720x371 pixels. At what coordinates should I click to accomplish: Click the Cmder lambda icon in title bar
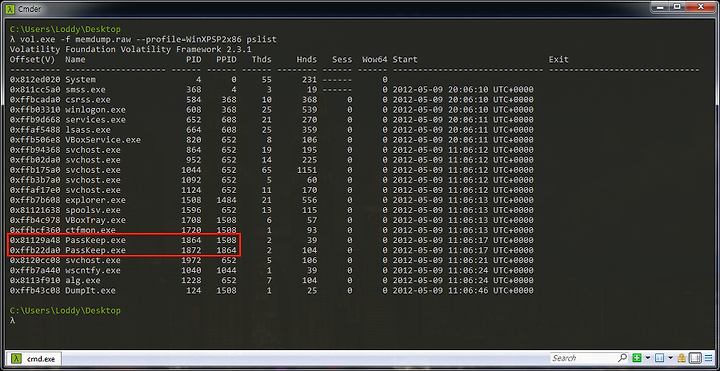(11, 8)
